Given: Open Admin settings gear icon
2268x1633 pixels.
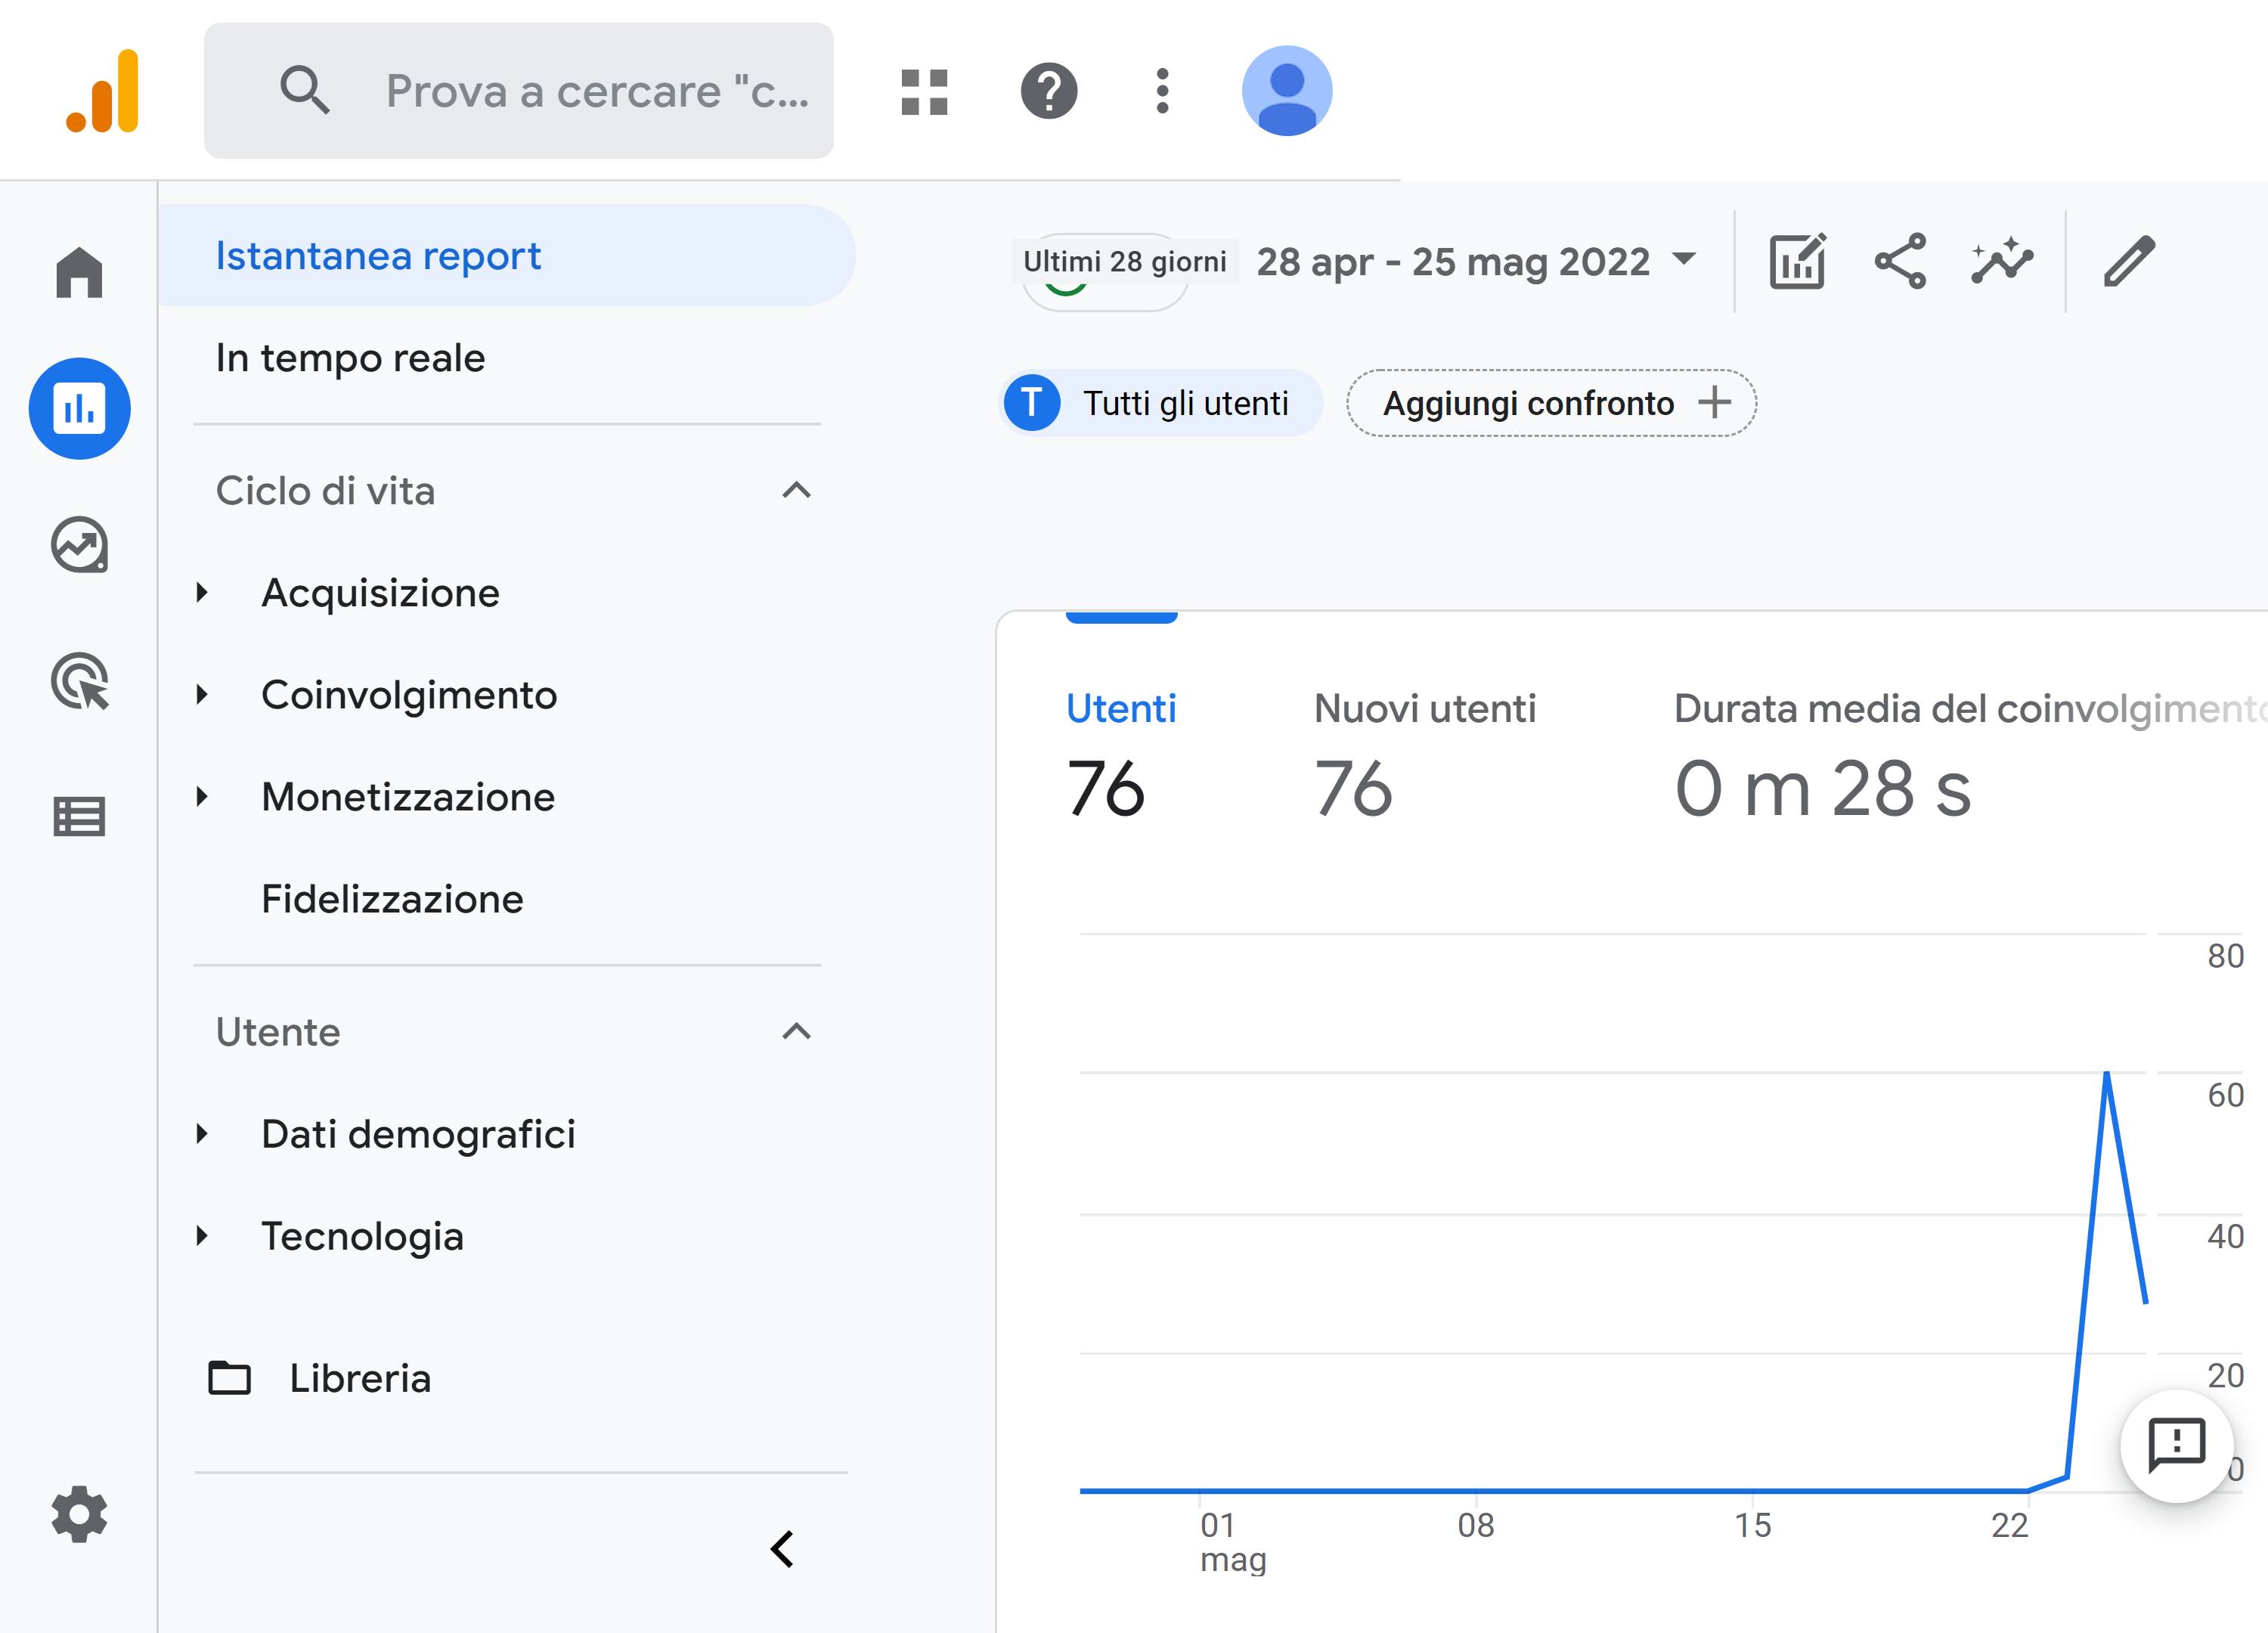Looking at the screenshot, I should point(79,1513).
